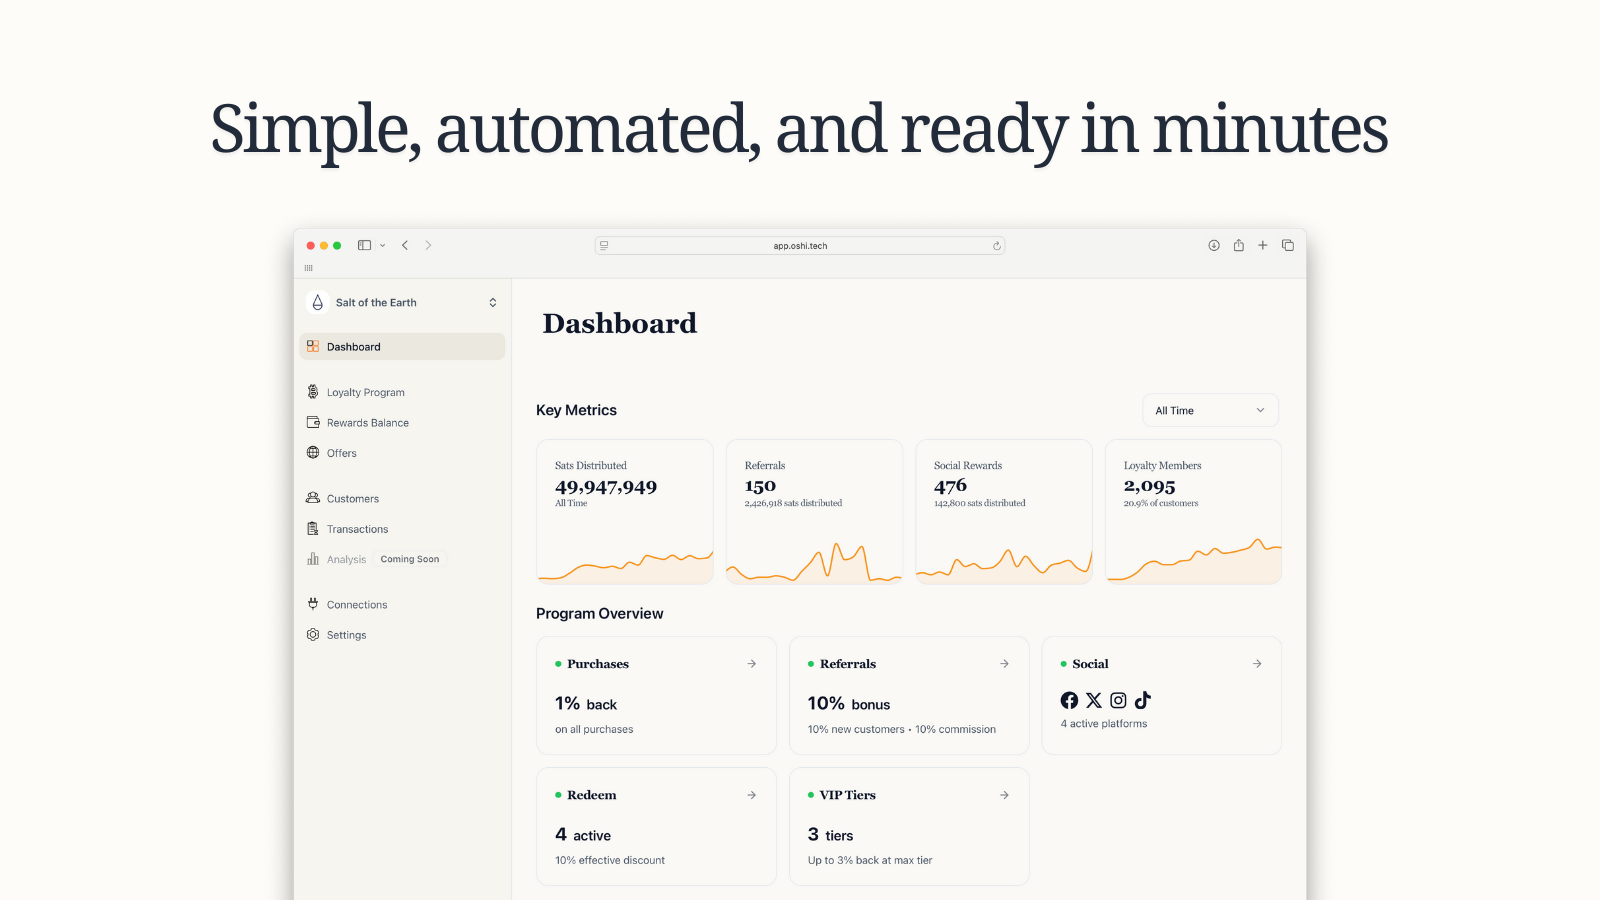Open the Offers page from the sidebar
Viewport: 1600px width, 900px height.
[344, 453]
